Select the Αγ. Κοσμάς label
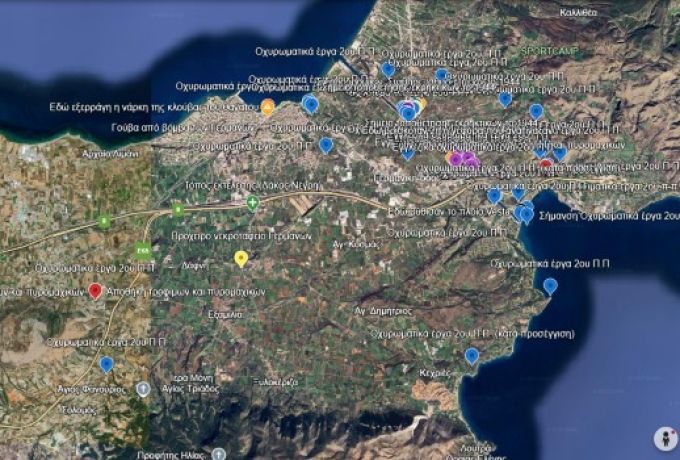Screen dimensions: 680x460 click(x=356, y=245)
